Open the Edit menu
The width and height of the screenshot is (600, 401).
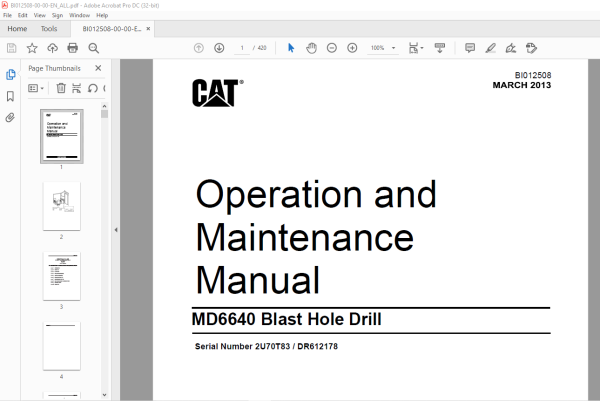(23, 15)
